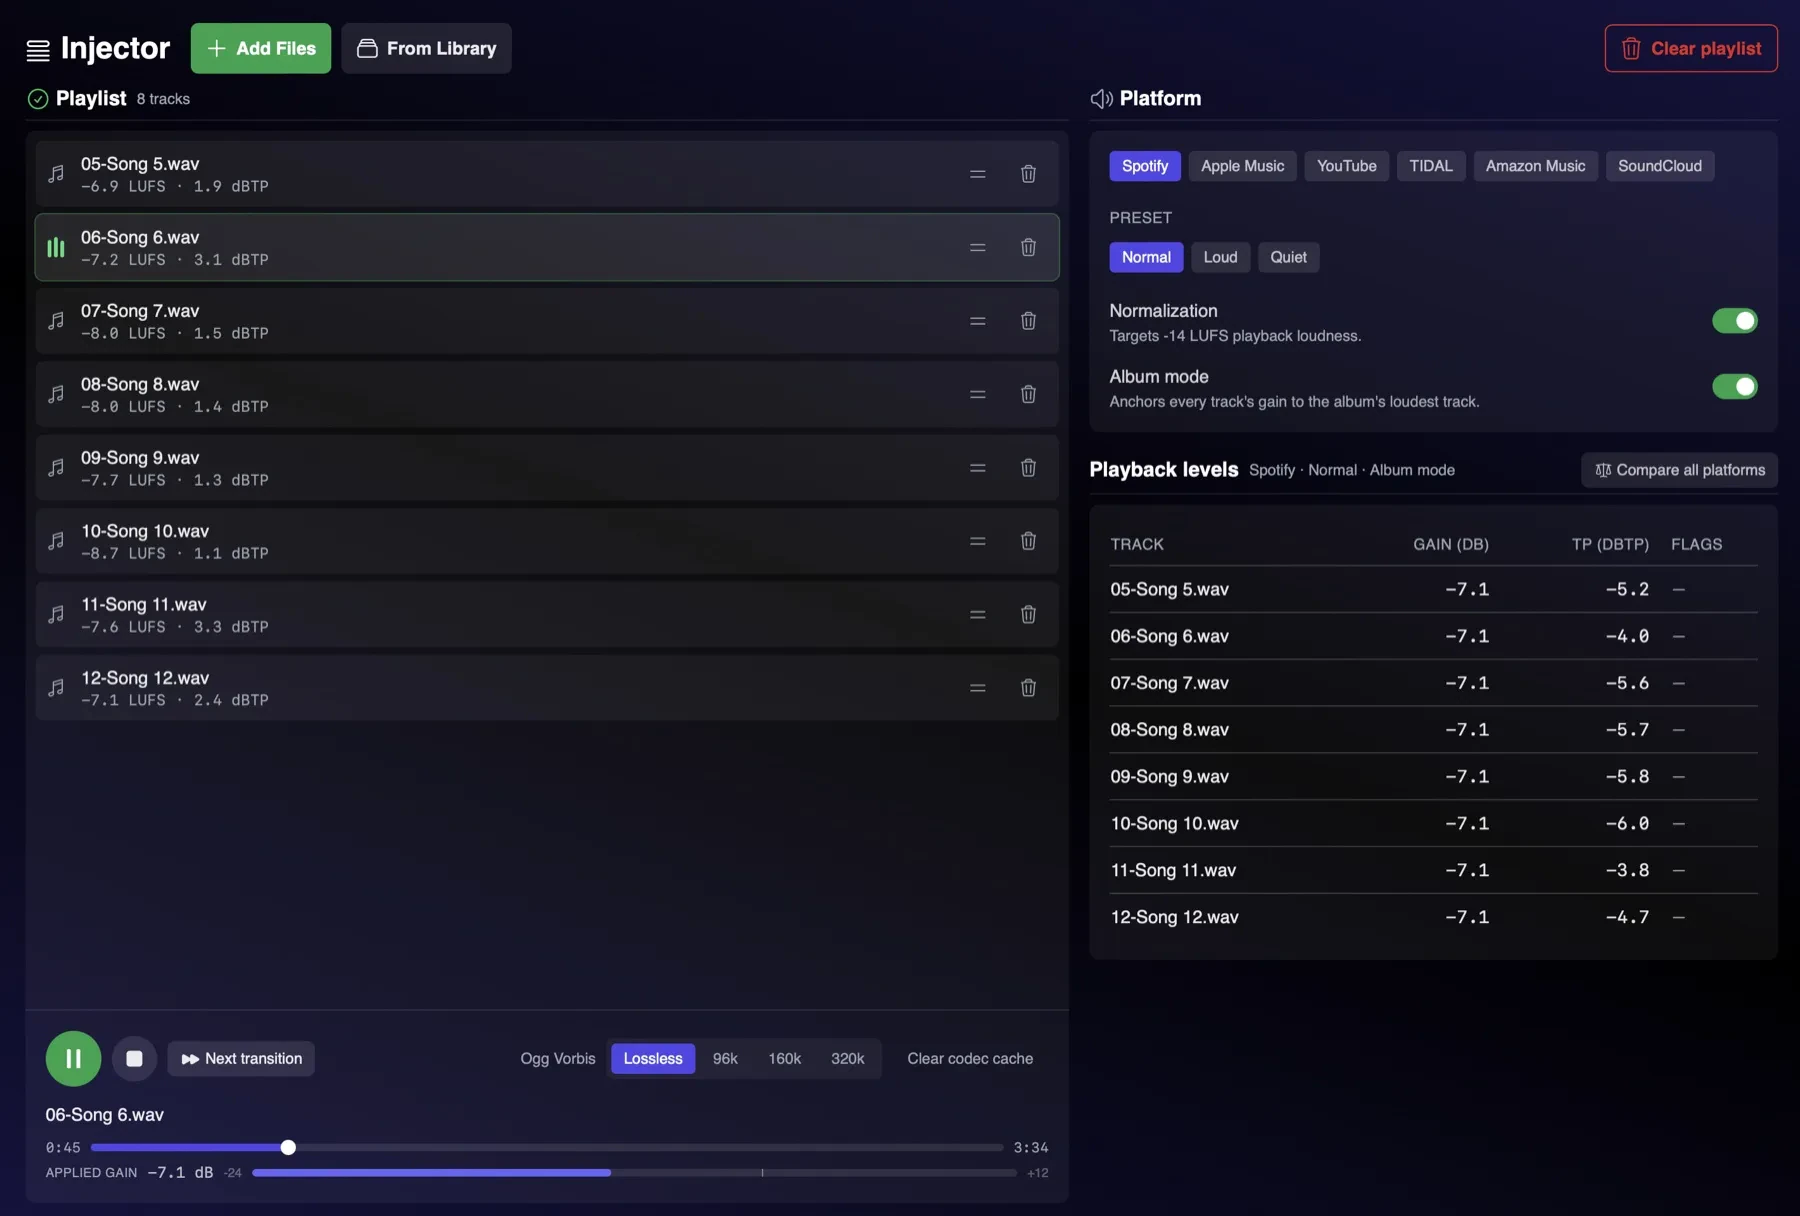
Task: Grab the reorder handle for 11-Song 11.wav
Action: pos(978,614)
